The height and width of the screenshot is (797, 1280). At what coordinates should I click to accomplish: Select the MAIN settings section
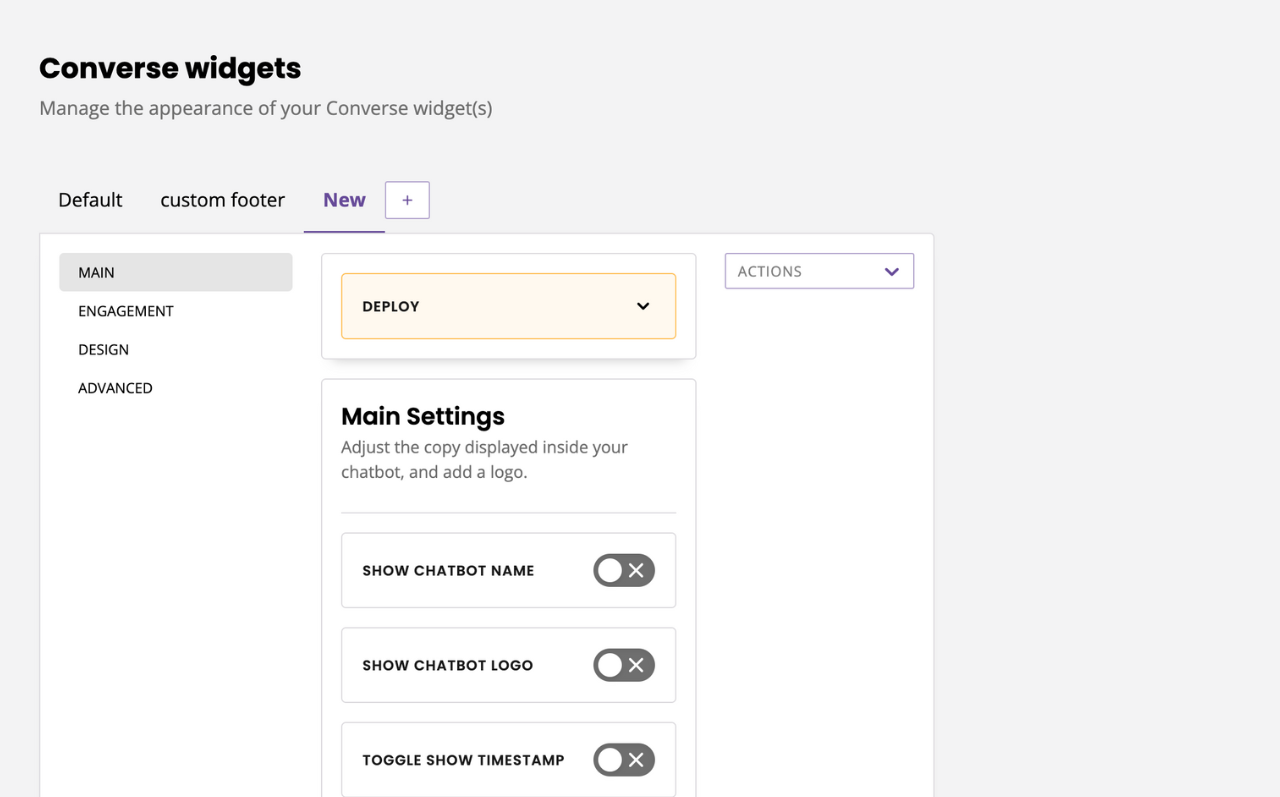pyautogui.click(x=96, y=271)
